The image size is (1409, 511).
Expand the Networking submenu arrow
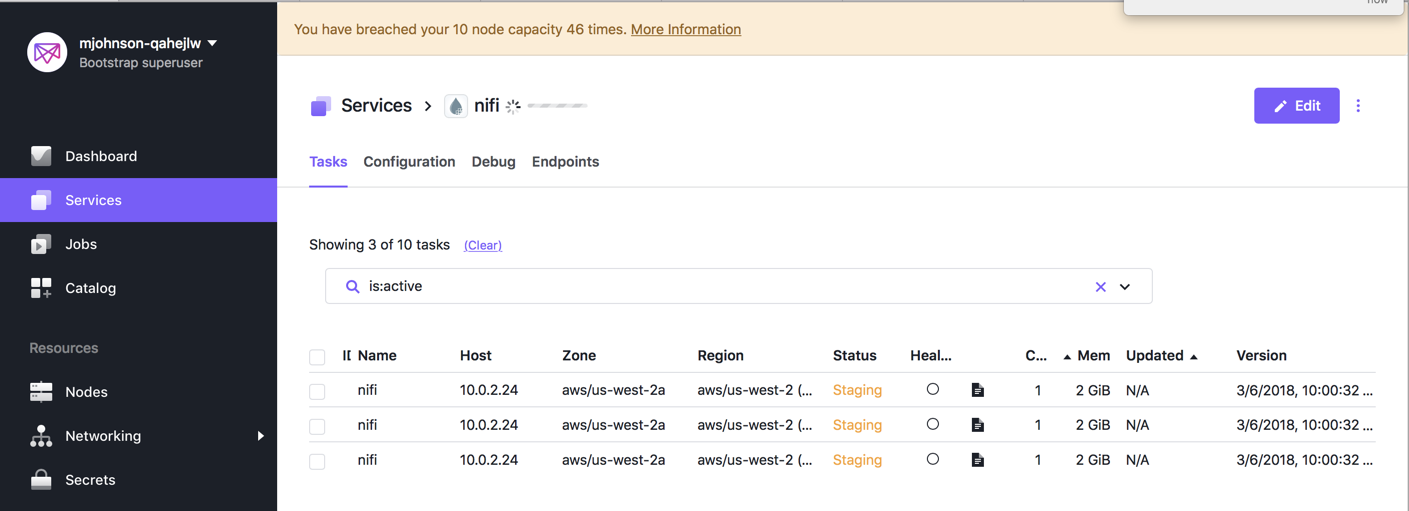[260, 436]
